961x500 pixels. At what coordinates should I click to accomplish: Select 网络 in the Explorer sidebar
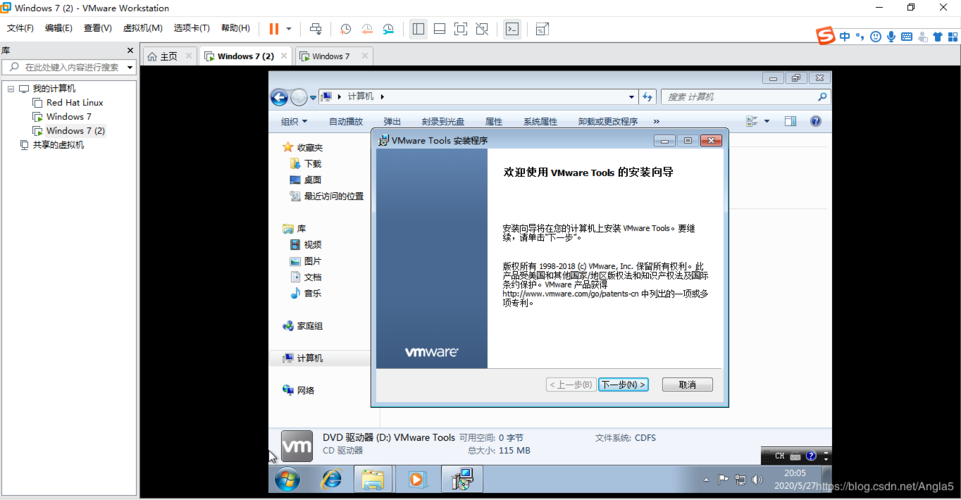[x=305, y=390]
